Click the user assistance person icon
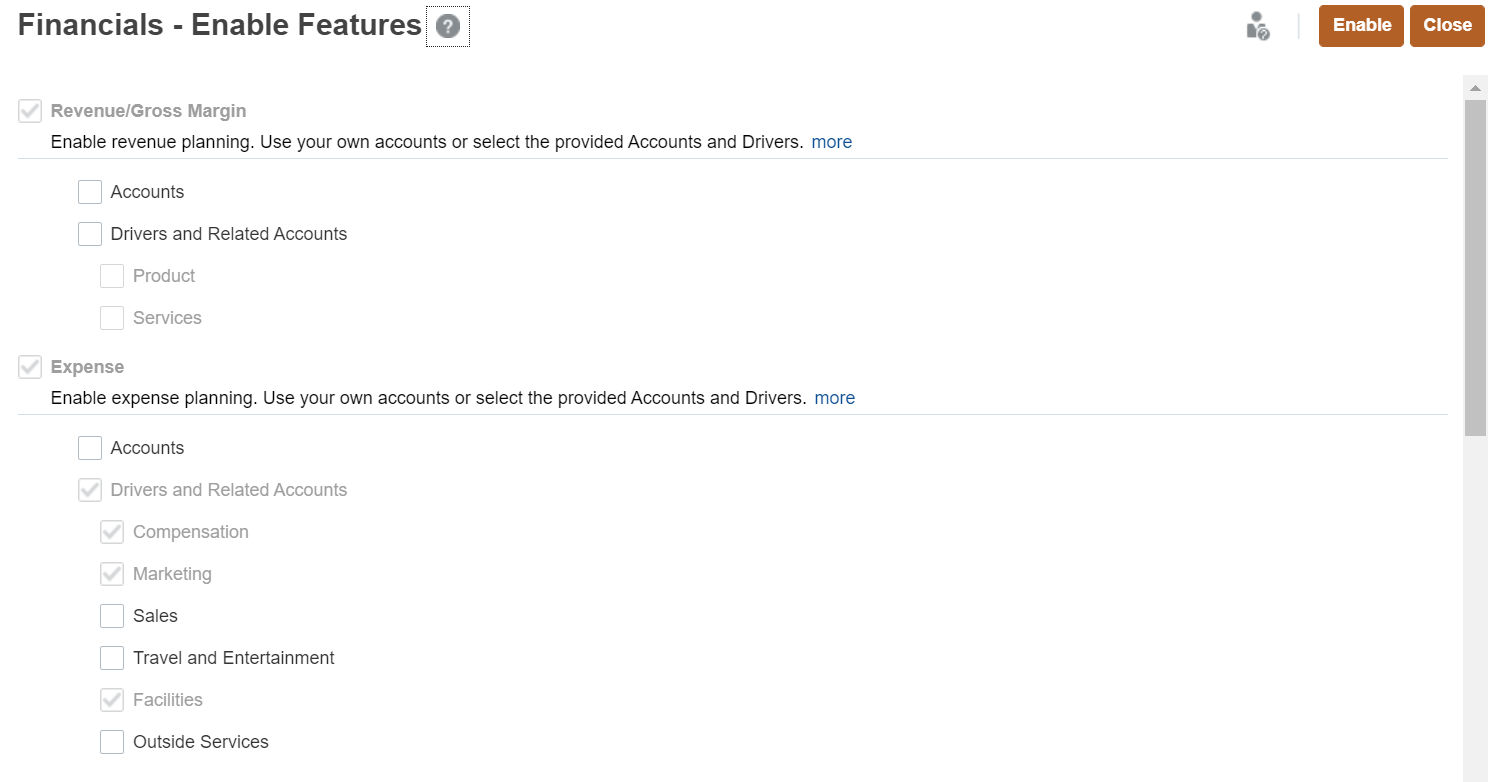Image resolution: width=1494 pixels, height=782 pixels. pyautogui.click(x=1256, y=26)
